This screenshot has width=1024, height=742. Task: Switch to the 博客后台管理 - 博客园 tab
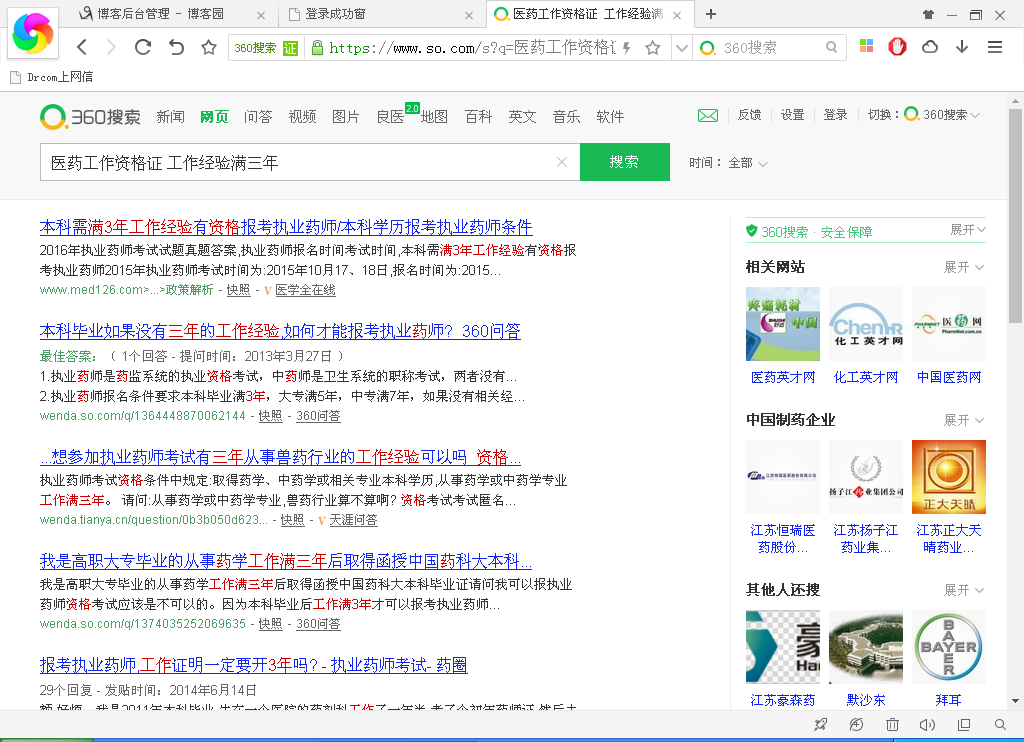(x=160, y=14)
